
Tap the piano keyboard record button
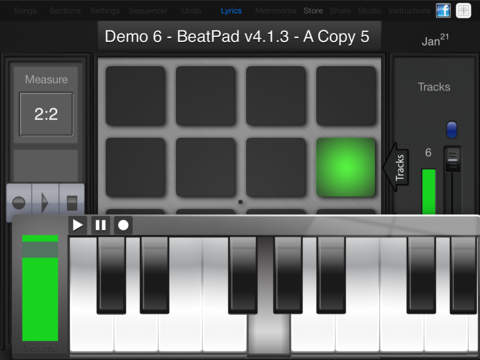(x=123, y=225)
